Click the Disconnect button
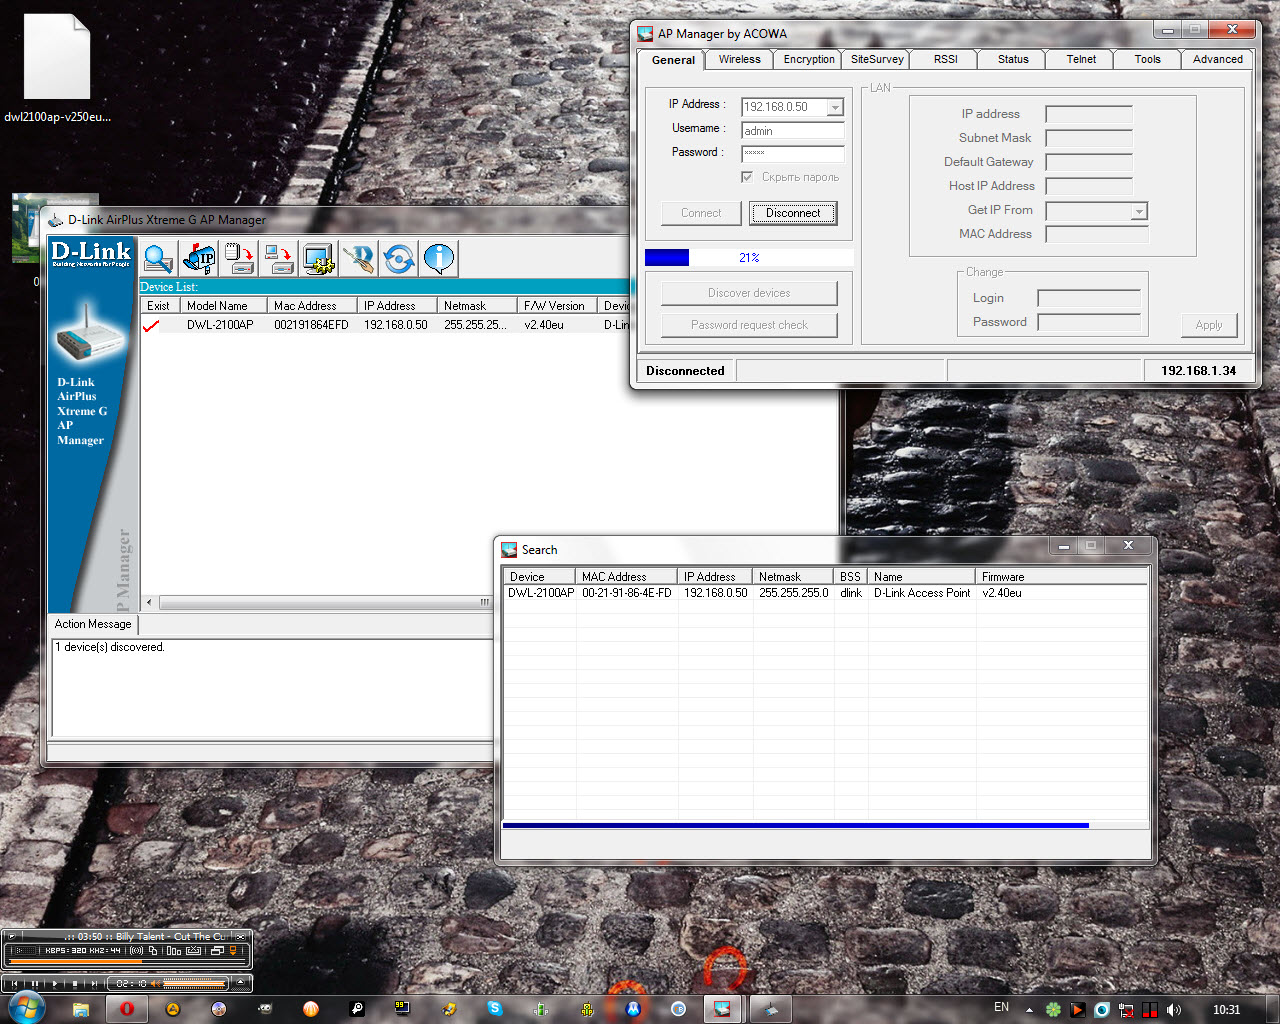 793,213
